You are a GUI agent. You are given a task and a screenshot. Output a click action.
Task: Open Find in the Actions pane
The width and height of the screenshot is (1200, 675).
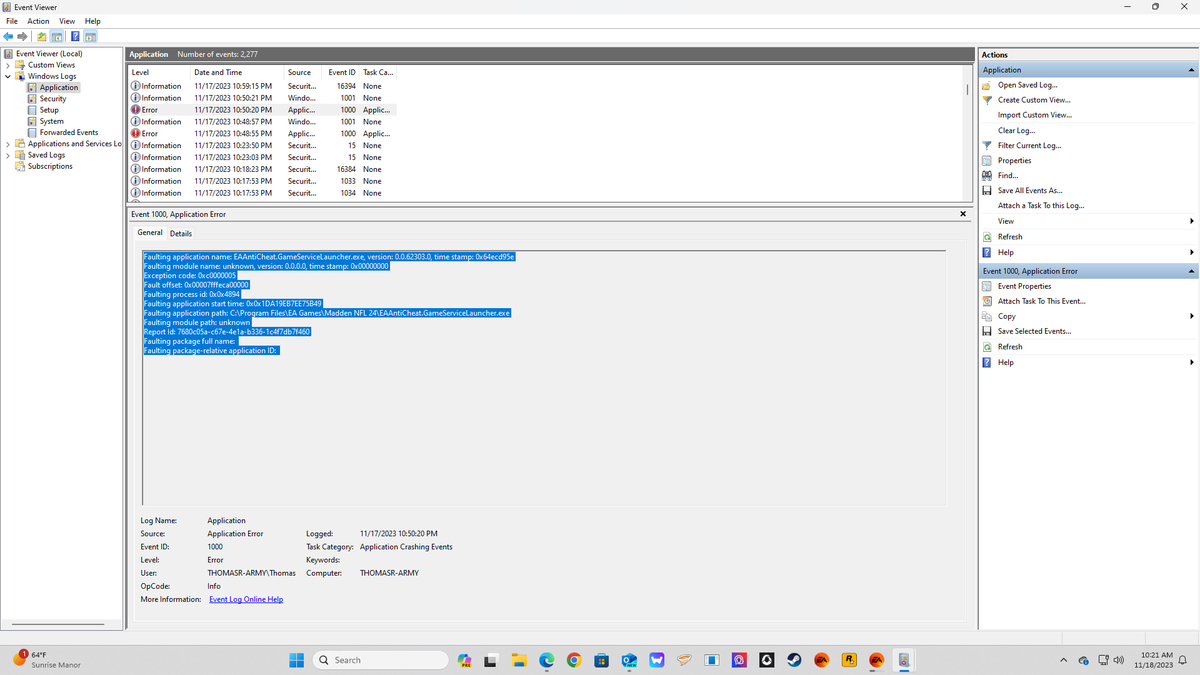coord(1008,176)
